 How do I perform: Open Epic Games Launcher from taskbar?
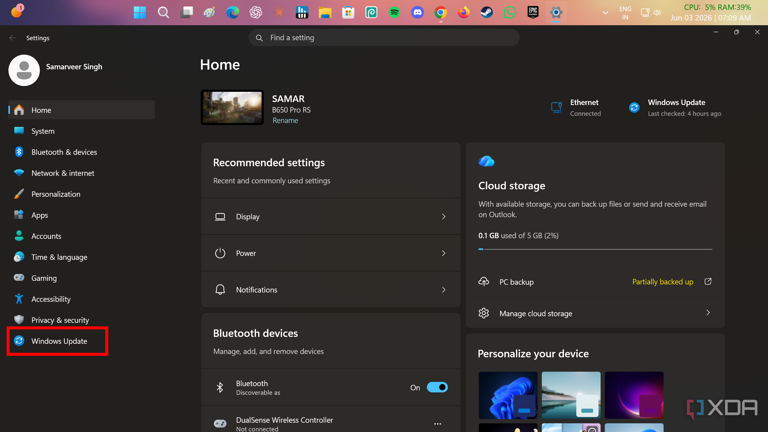click(533, 12)
